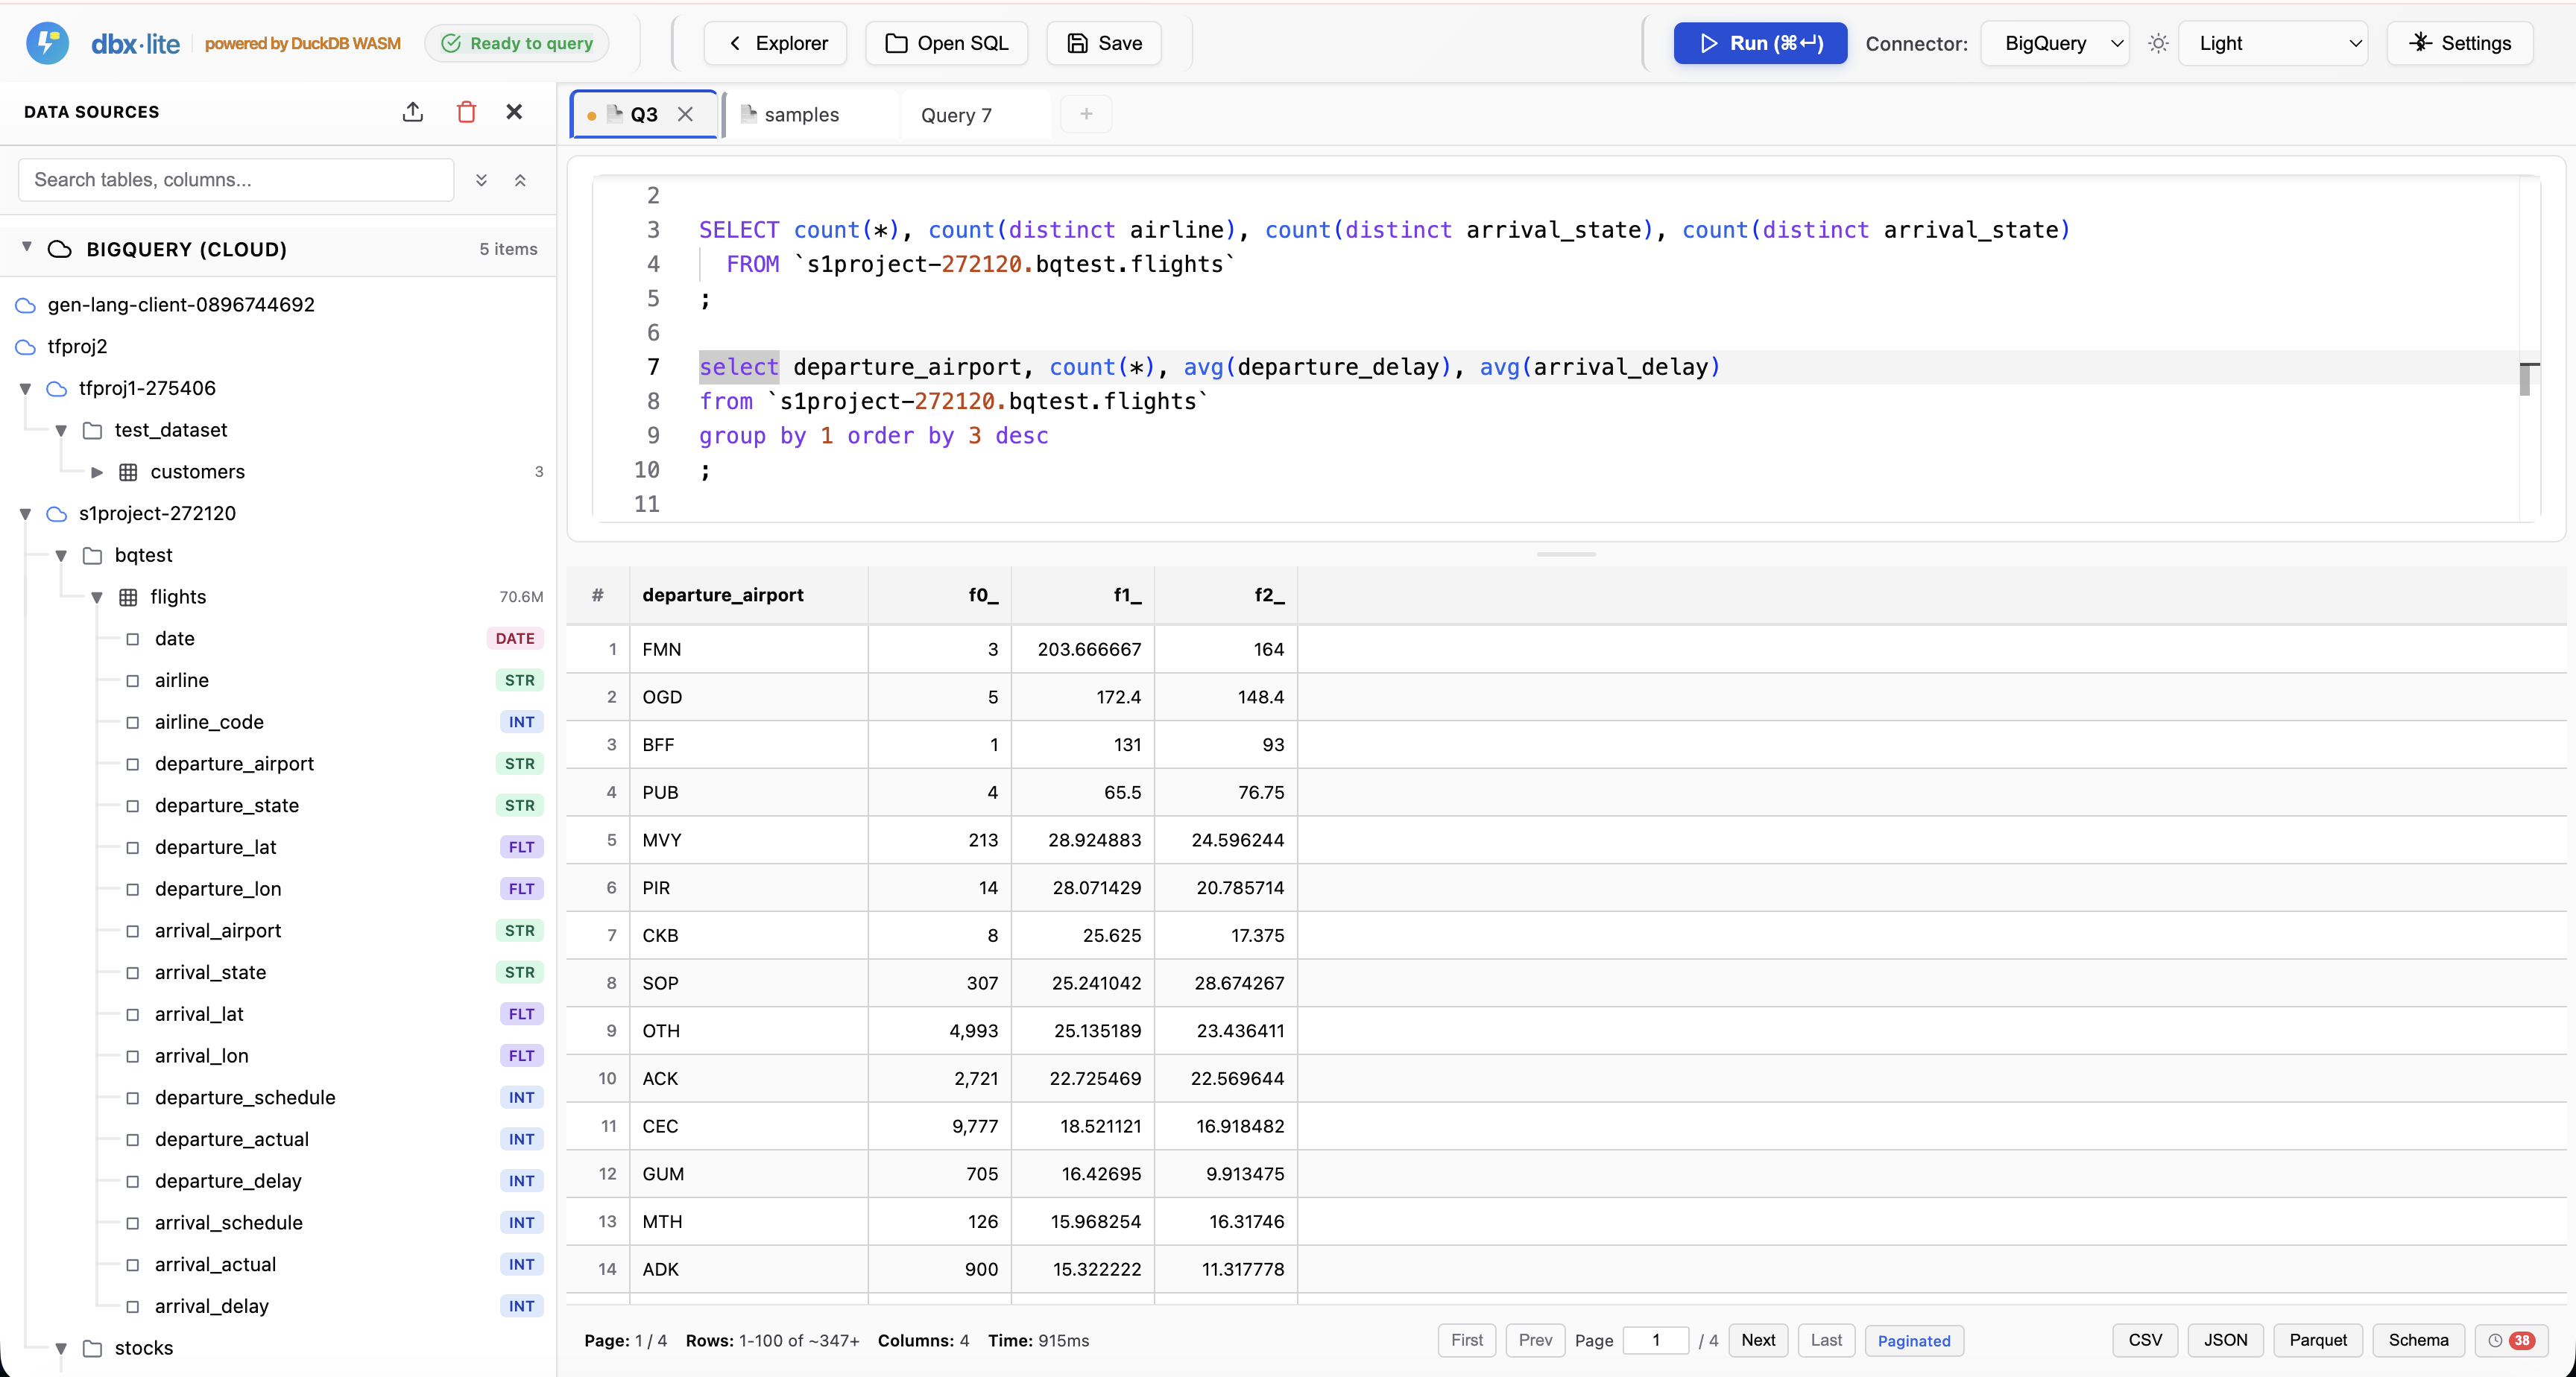Image resolution: width=2576 pixels, height=1377 pixels.
Task: Check the departure_delay column checkbox
Action: 133,1181
